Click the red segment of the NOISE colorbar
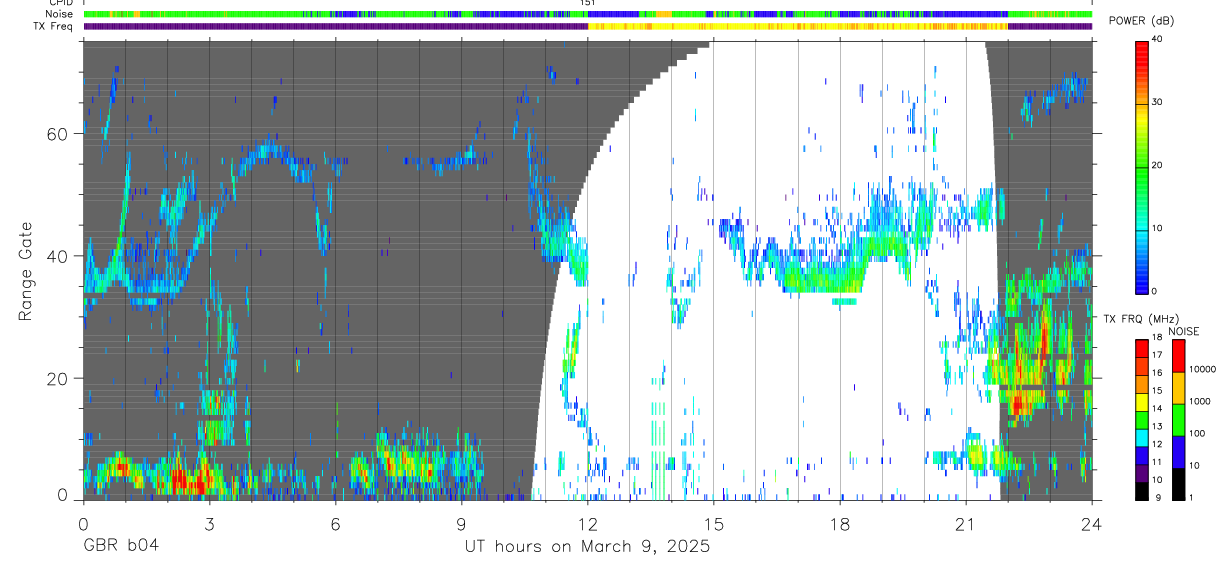1228x567 pixels. coord(1177,356)
